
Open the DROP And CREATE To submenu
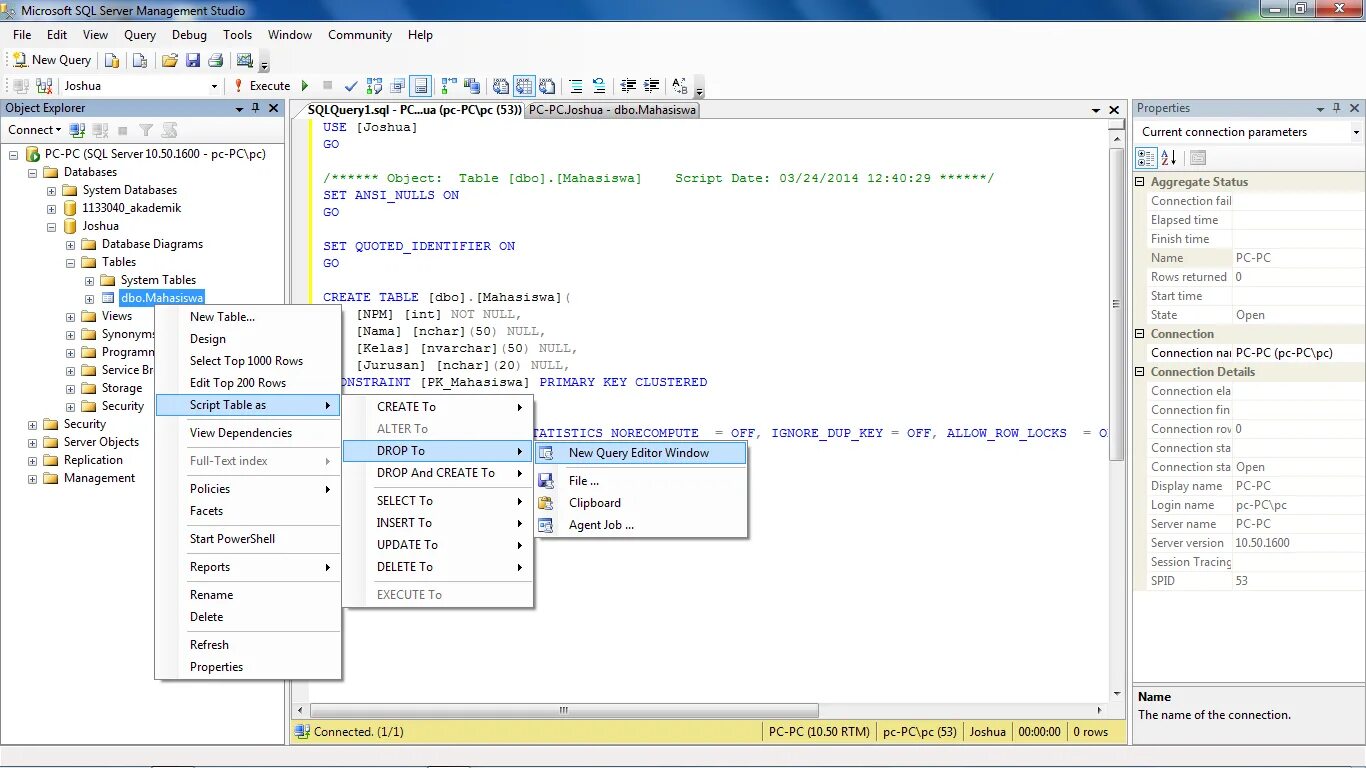tap(438, 473)
